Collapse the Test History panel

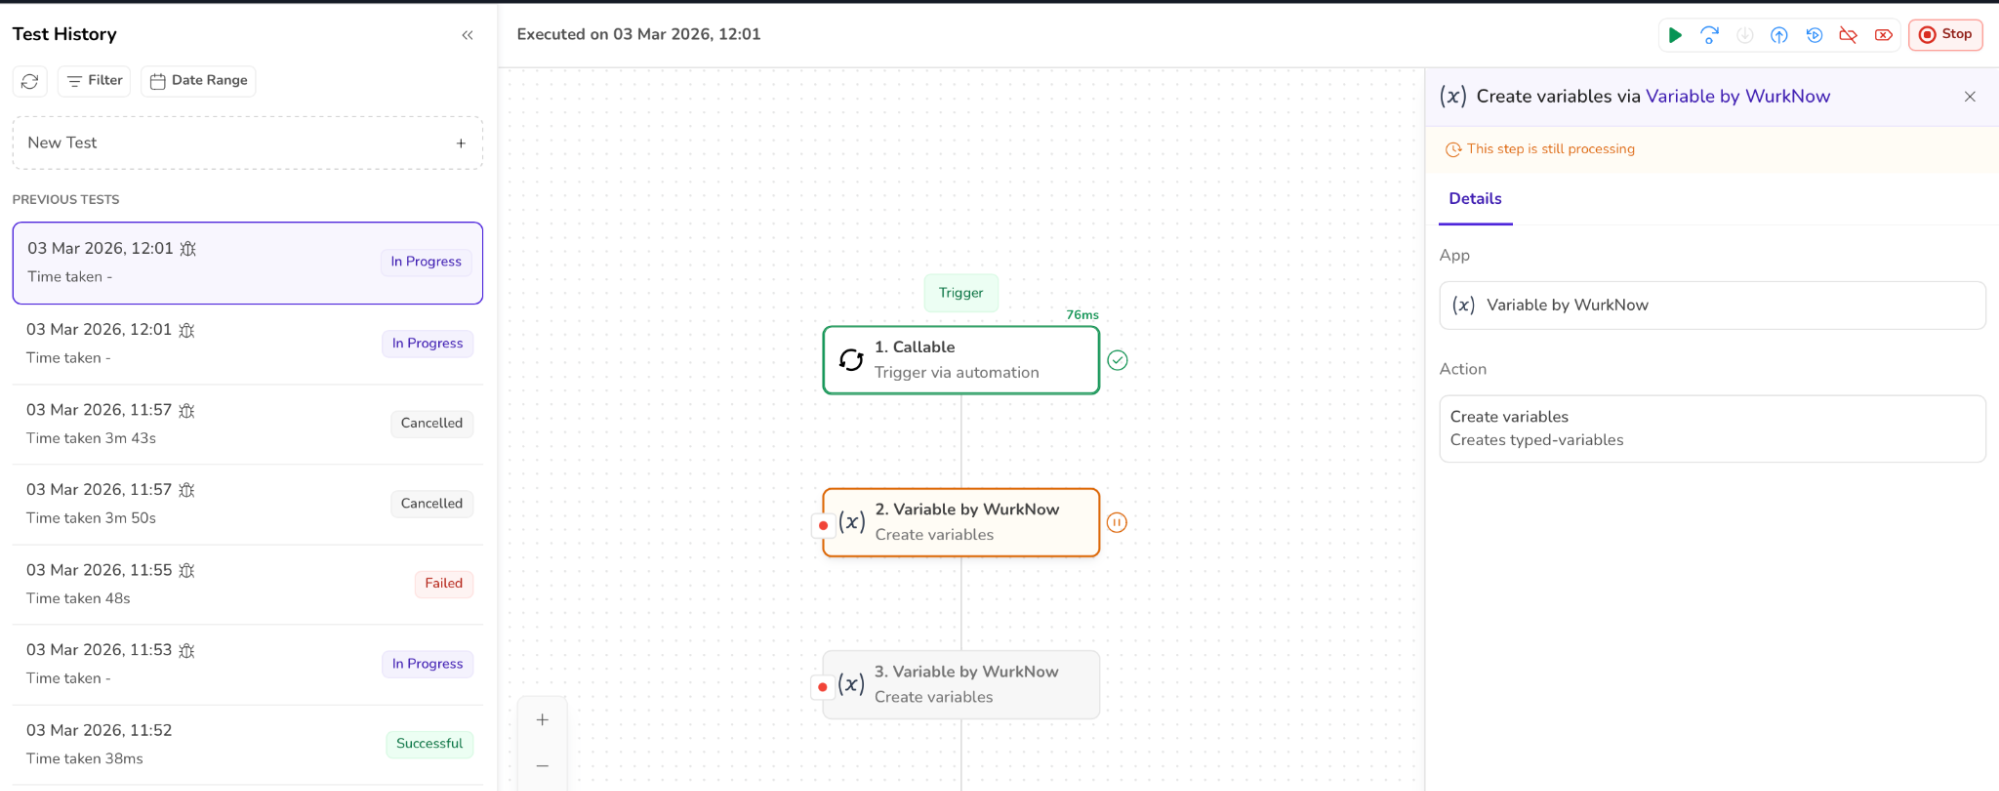467,35
